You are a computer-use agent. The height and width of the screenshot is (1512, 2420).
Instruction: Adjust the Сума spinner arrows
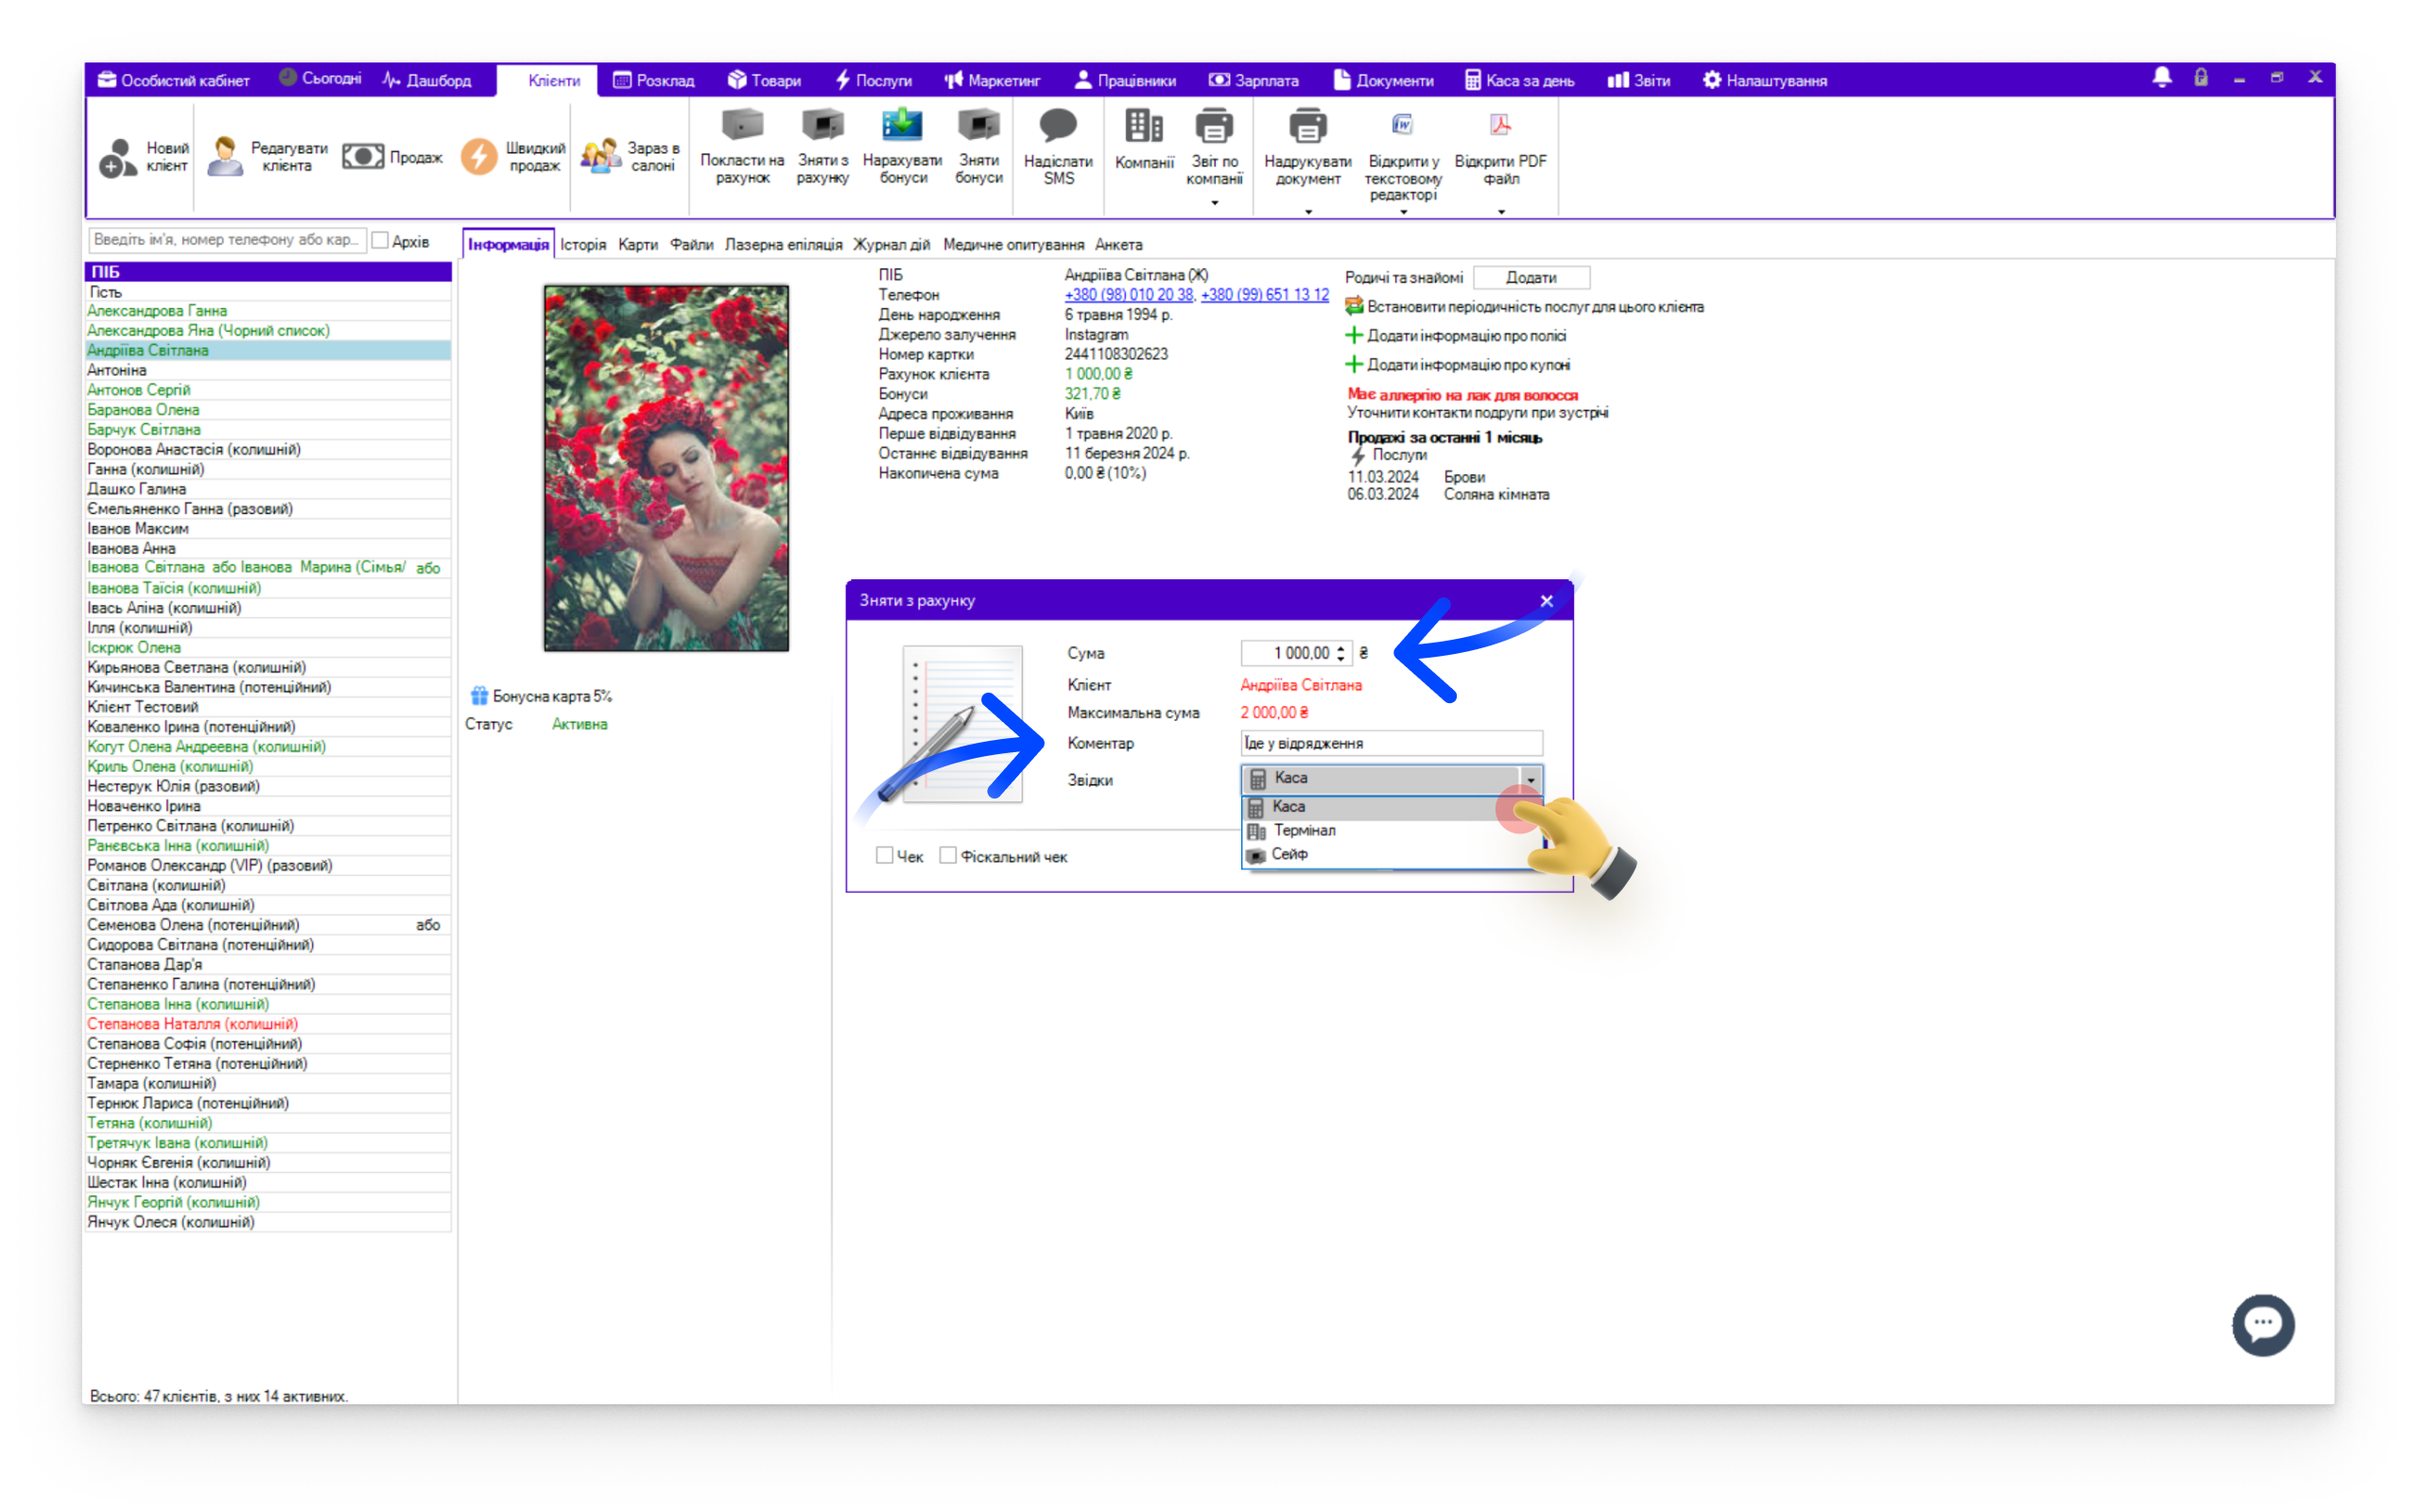(x=1340, y=653)
